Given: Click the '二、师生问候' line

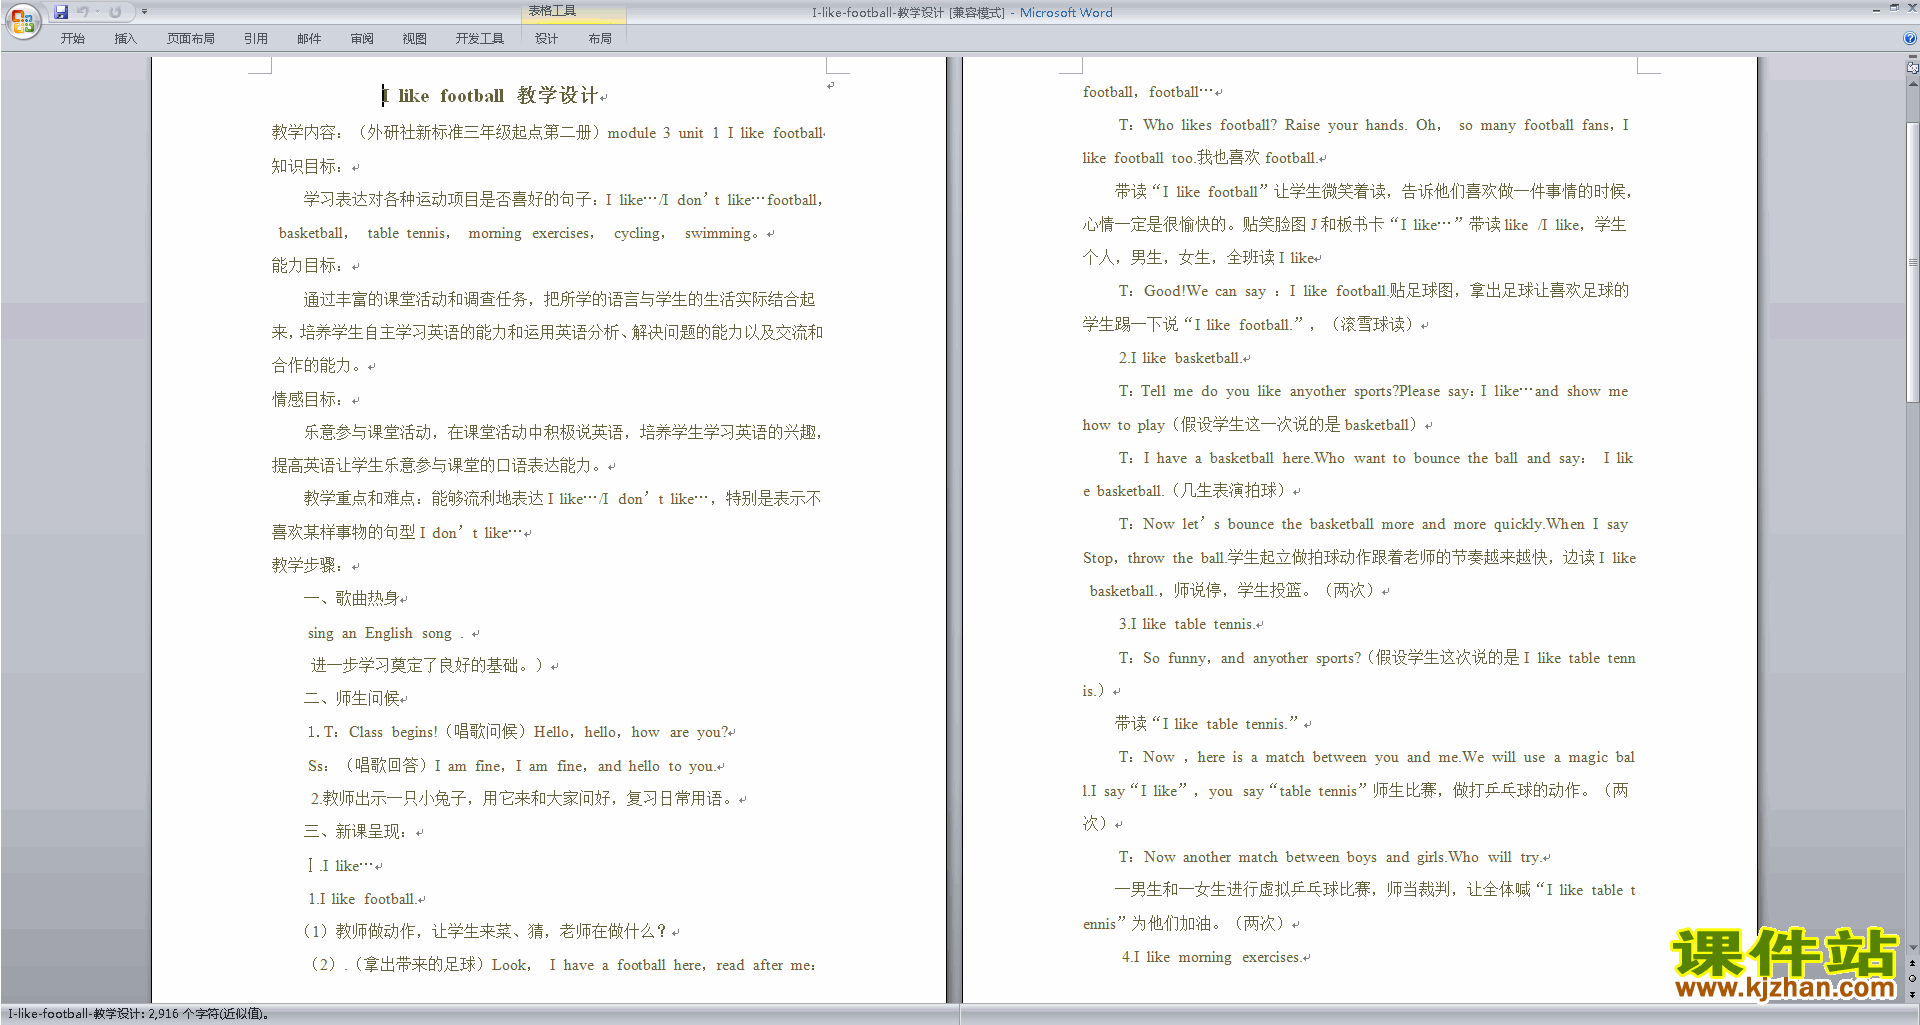Looking at the screenshot, I should pos(352,698).
